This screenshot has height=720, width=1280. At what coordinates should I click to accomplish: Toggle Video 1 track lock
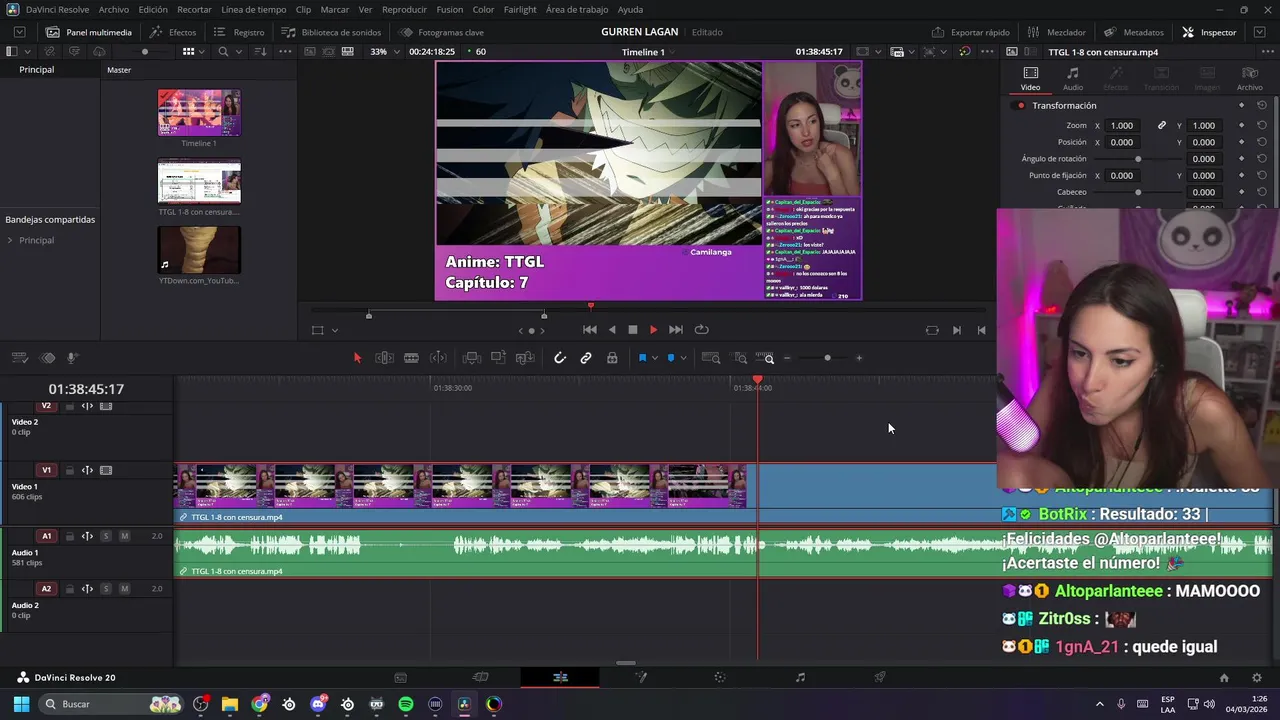pyautogui.click(x=69, y=470)
